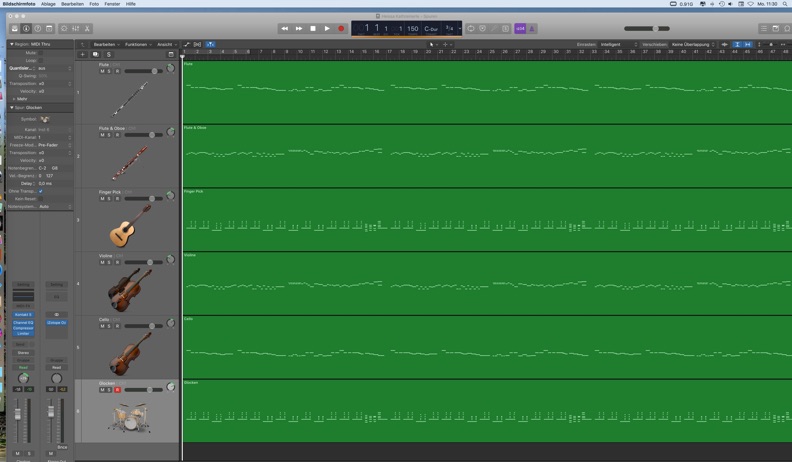The width and height of the screenshot is (792, 462).
Task: Open the Funktionen menu
Action: 138,44
